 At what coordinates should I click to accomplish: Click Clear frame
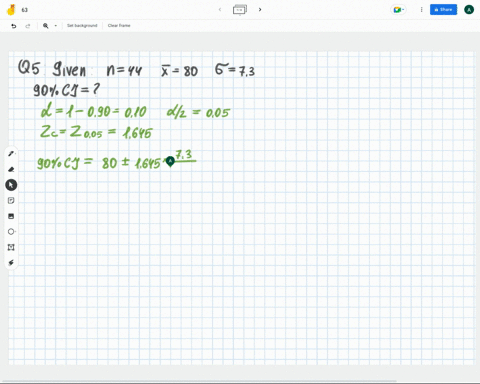tap(119, 26)
